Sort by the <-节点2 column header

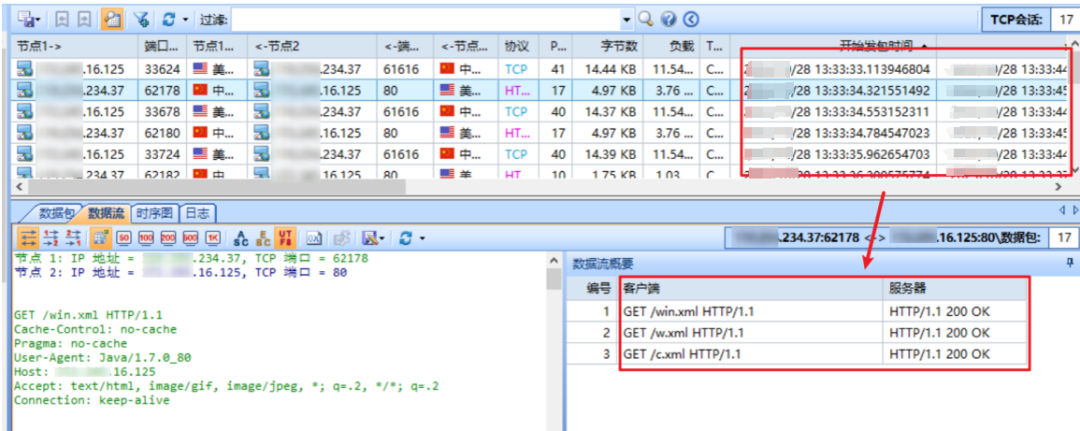click(313, 46)
